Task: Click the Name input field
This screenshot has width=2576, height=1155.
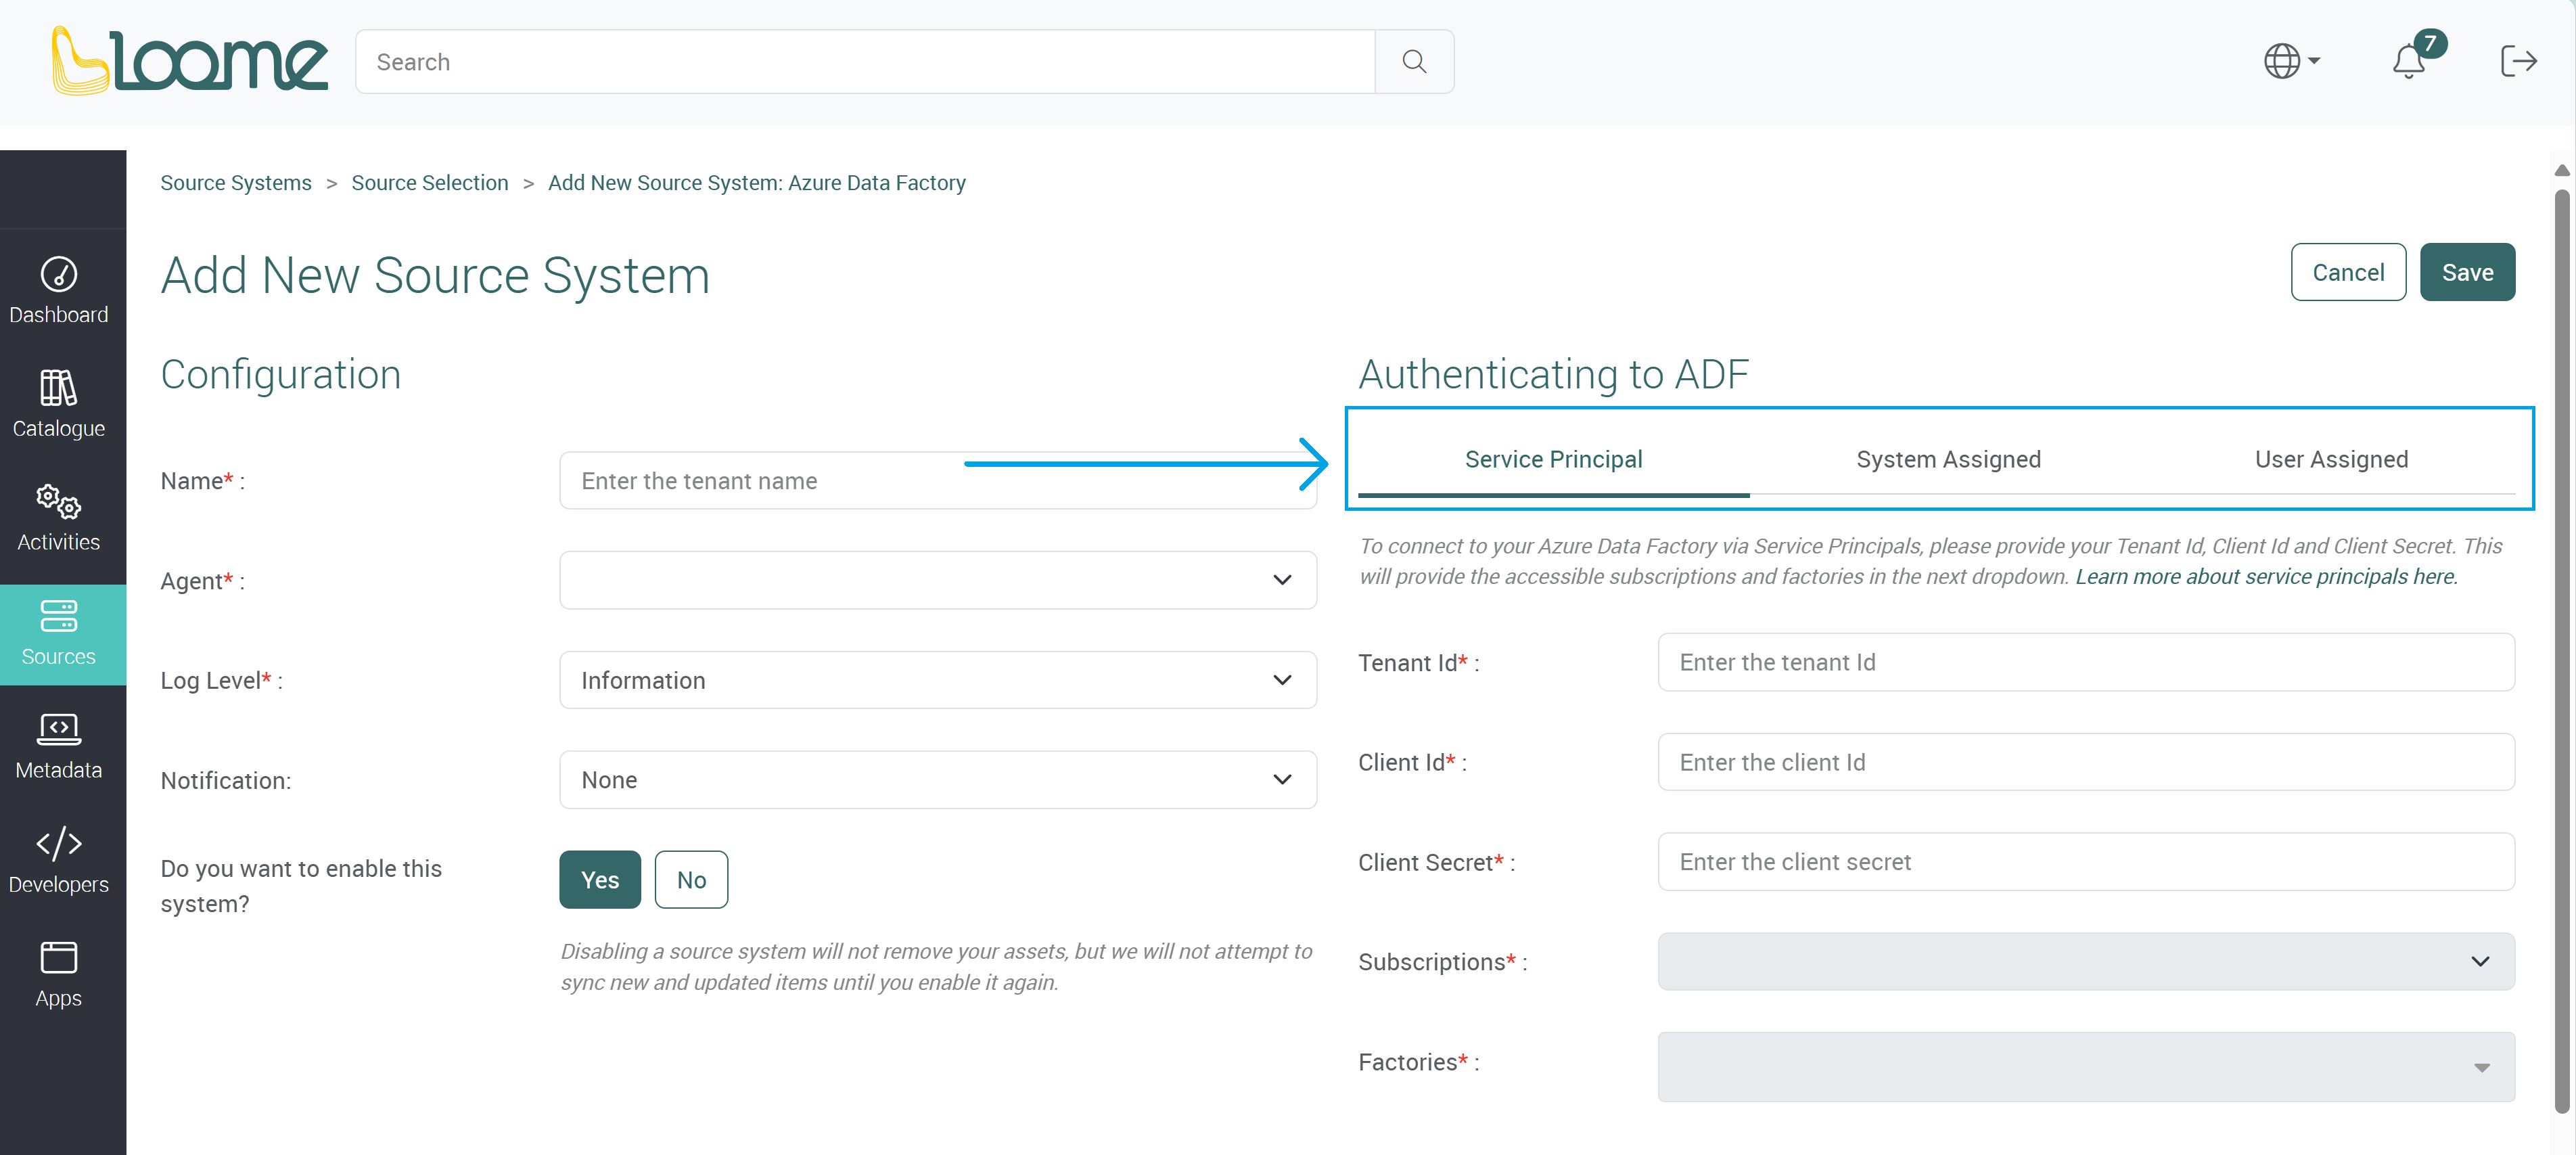Action: click(938, 481)
